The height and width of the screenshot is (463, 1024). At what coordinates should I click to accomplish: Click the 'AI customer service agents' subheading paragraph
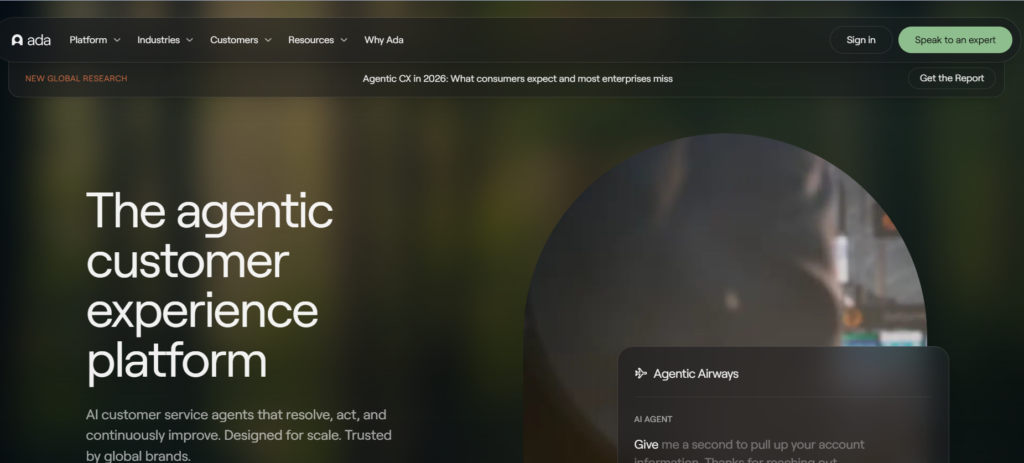[x=239, y=435]
